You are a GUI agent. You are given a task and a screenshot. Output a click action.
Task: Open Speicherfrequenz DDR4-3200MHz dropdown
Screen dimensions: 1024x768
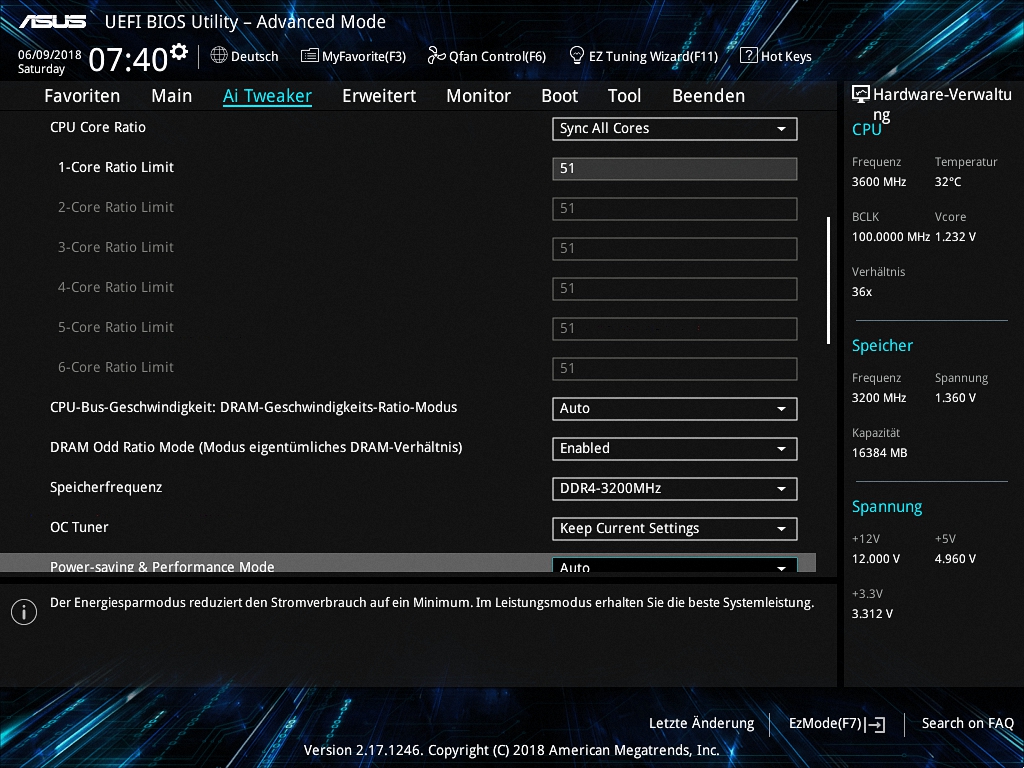pos(675,488)
